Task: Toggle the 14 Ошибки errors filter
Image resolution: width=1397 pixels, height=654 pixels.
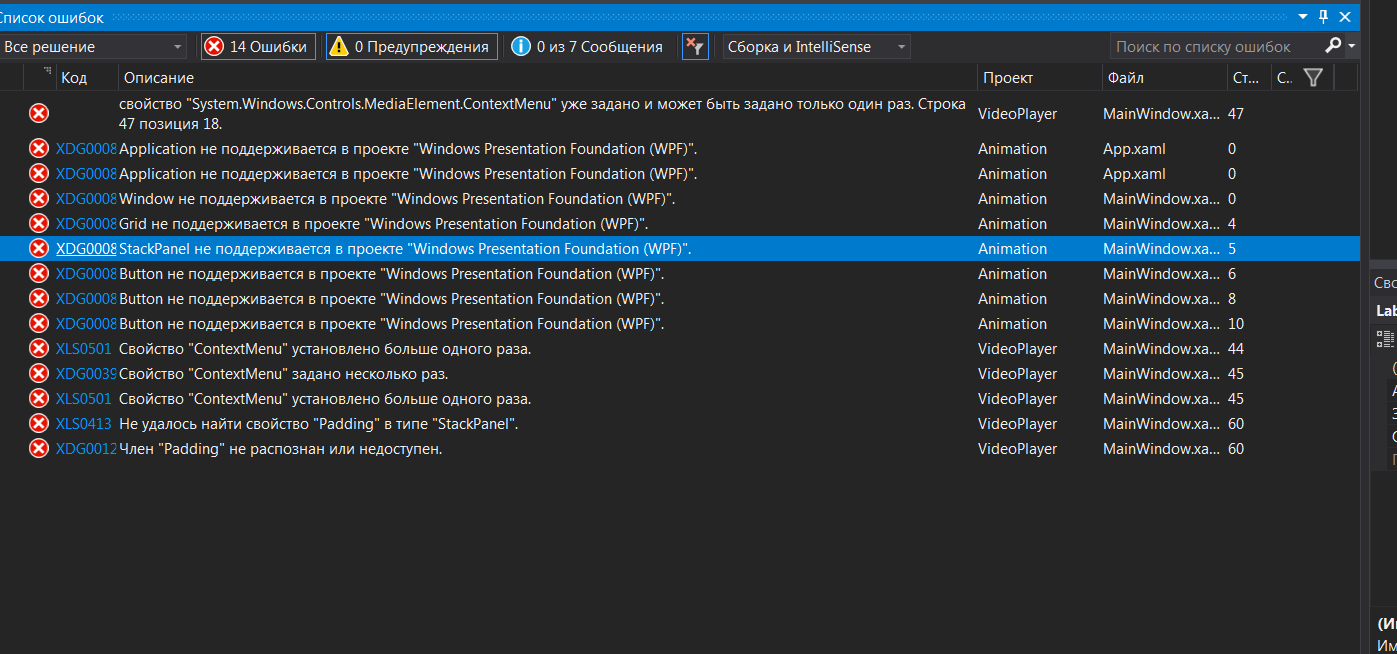Action: click(258, 46)
